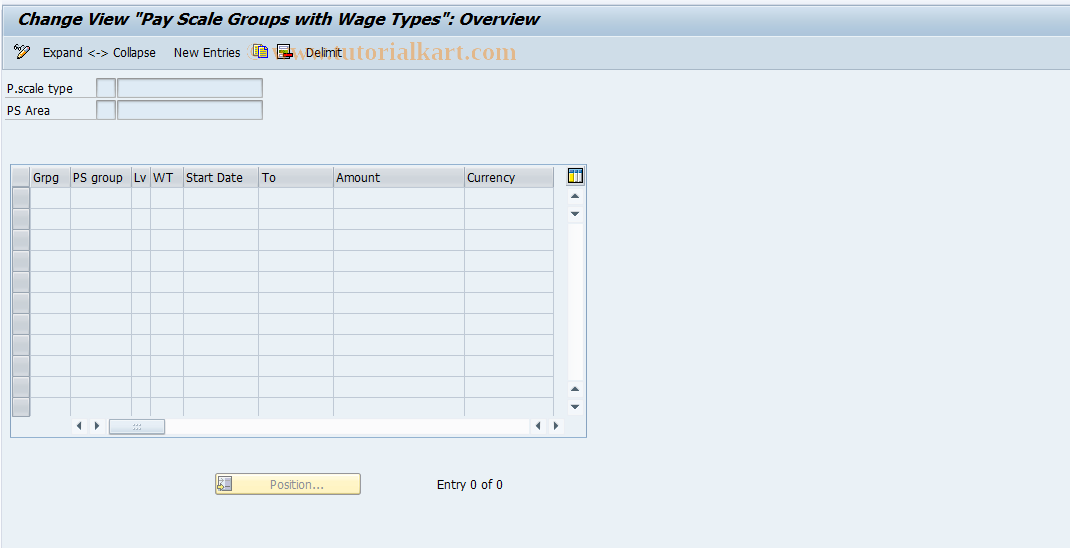The image size is (1070, 548).
Task: Open table settings icon beside Currency column
Action: (575, 176)
